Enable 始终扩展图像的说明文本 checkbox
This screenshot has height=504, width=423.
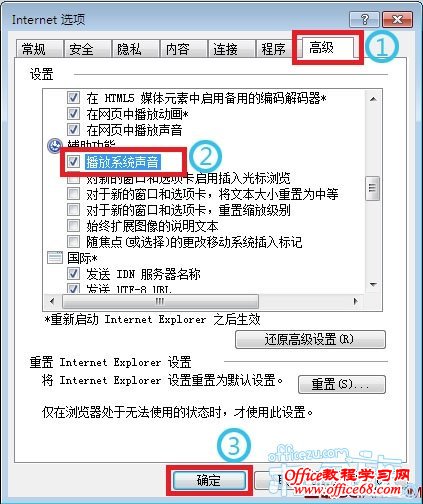[73, 226]
